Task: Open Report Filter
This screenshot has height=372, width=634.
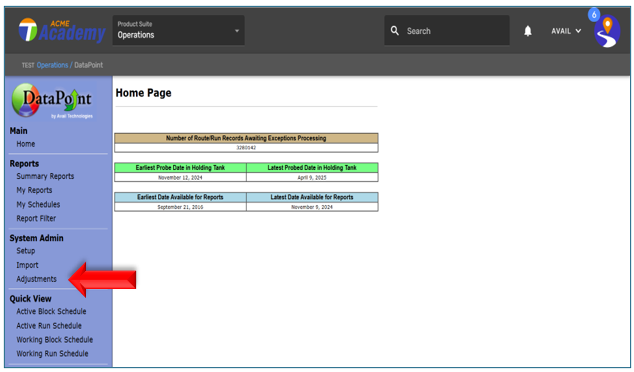Action: point(36,218)
